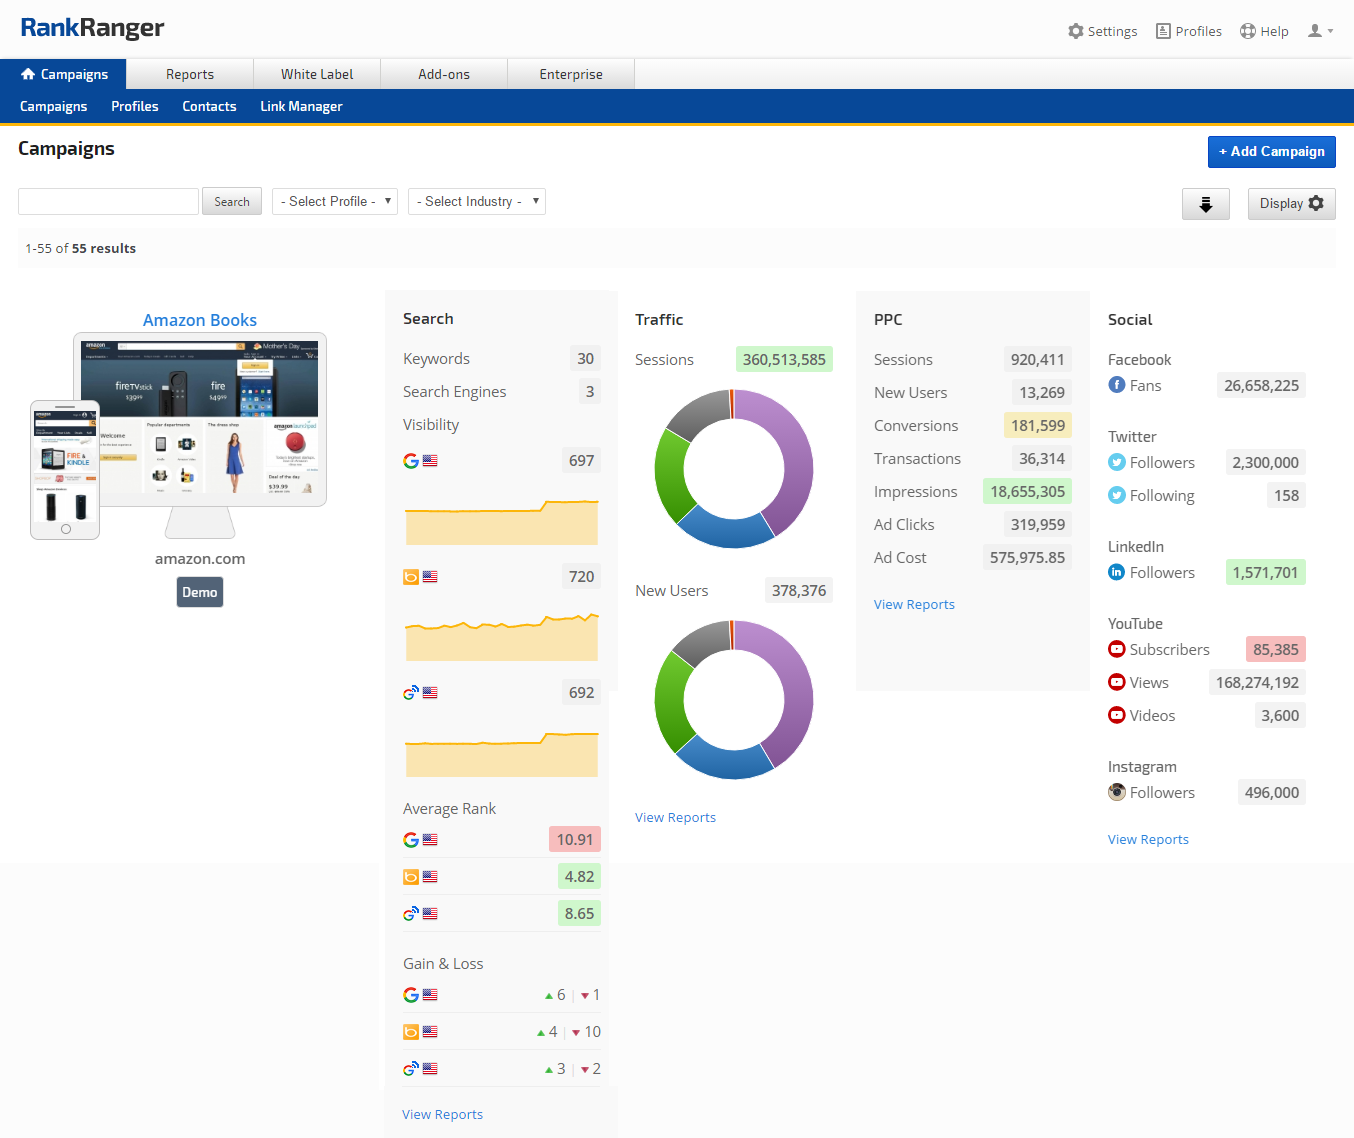Click the Twitter Following icon

(x=1117, y=495)
